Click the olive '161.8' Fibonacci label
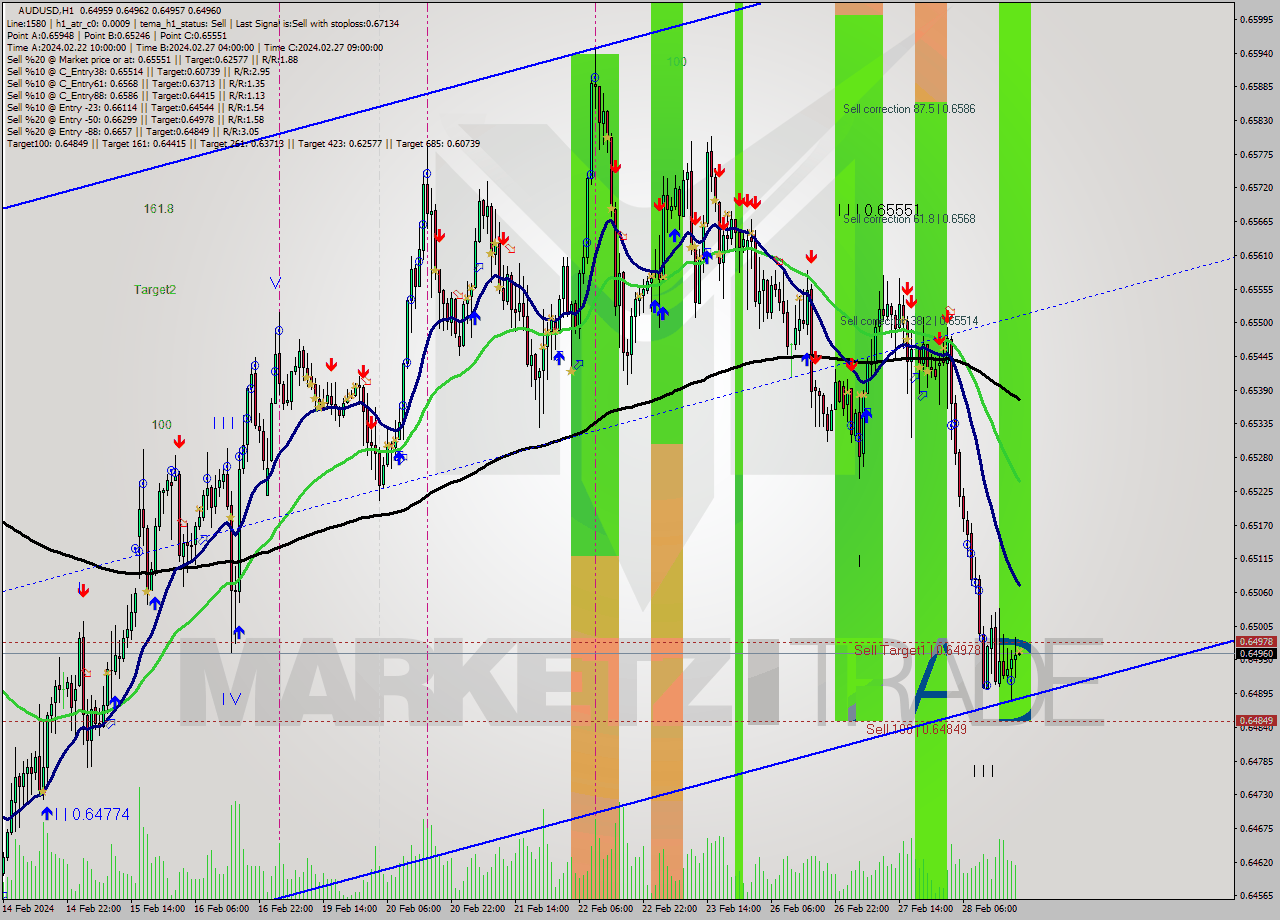 pyautogui.click(x=158, y=209)
